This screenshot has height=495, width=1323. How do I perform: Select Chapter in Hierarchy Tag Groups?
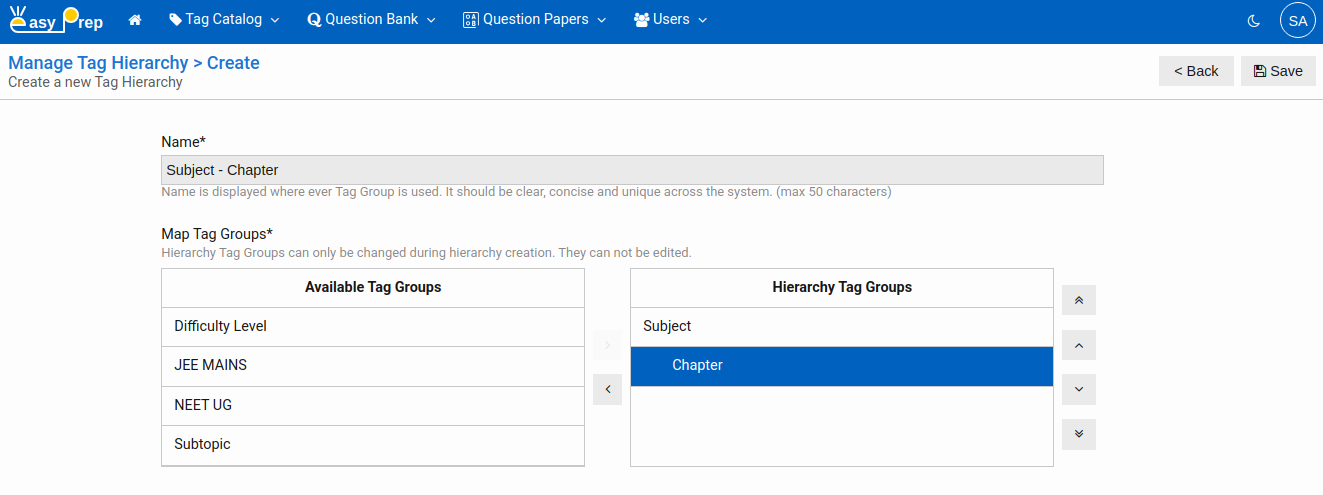coord(842,366)
